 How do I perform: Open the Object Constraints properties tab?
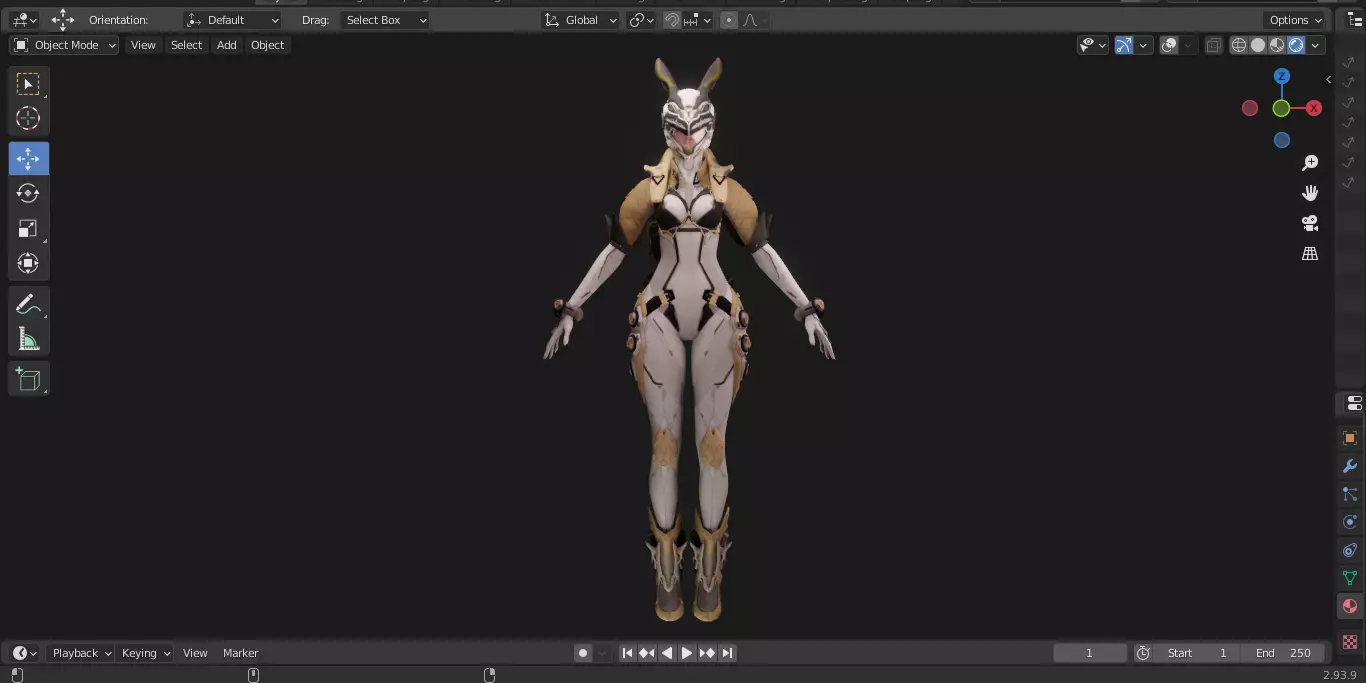1350,551
